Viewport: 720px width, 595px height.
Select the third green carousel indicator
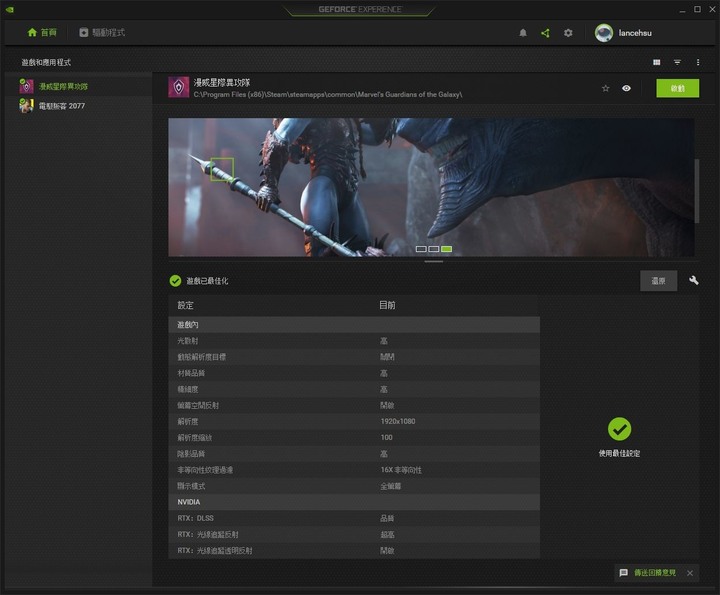tap(446, 249)
